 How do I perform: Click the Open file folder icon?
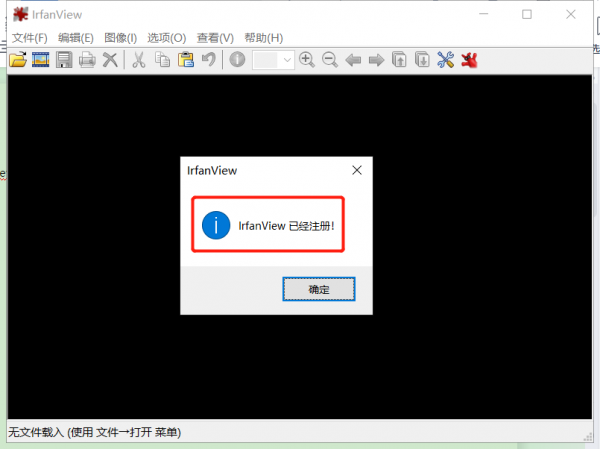(18, 60)
